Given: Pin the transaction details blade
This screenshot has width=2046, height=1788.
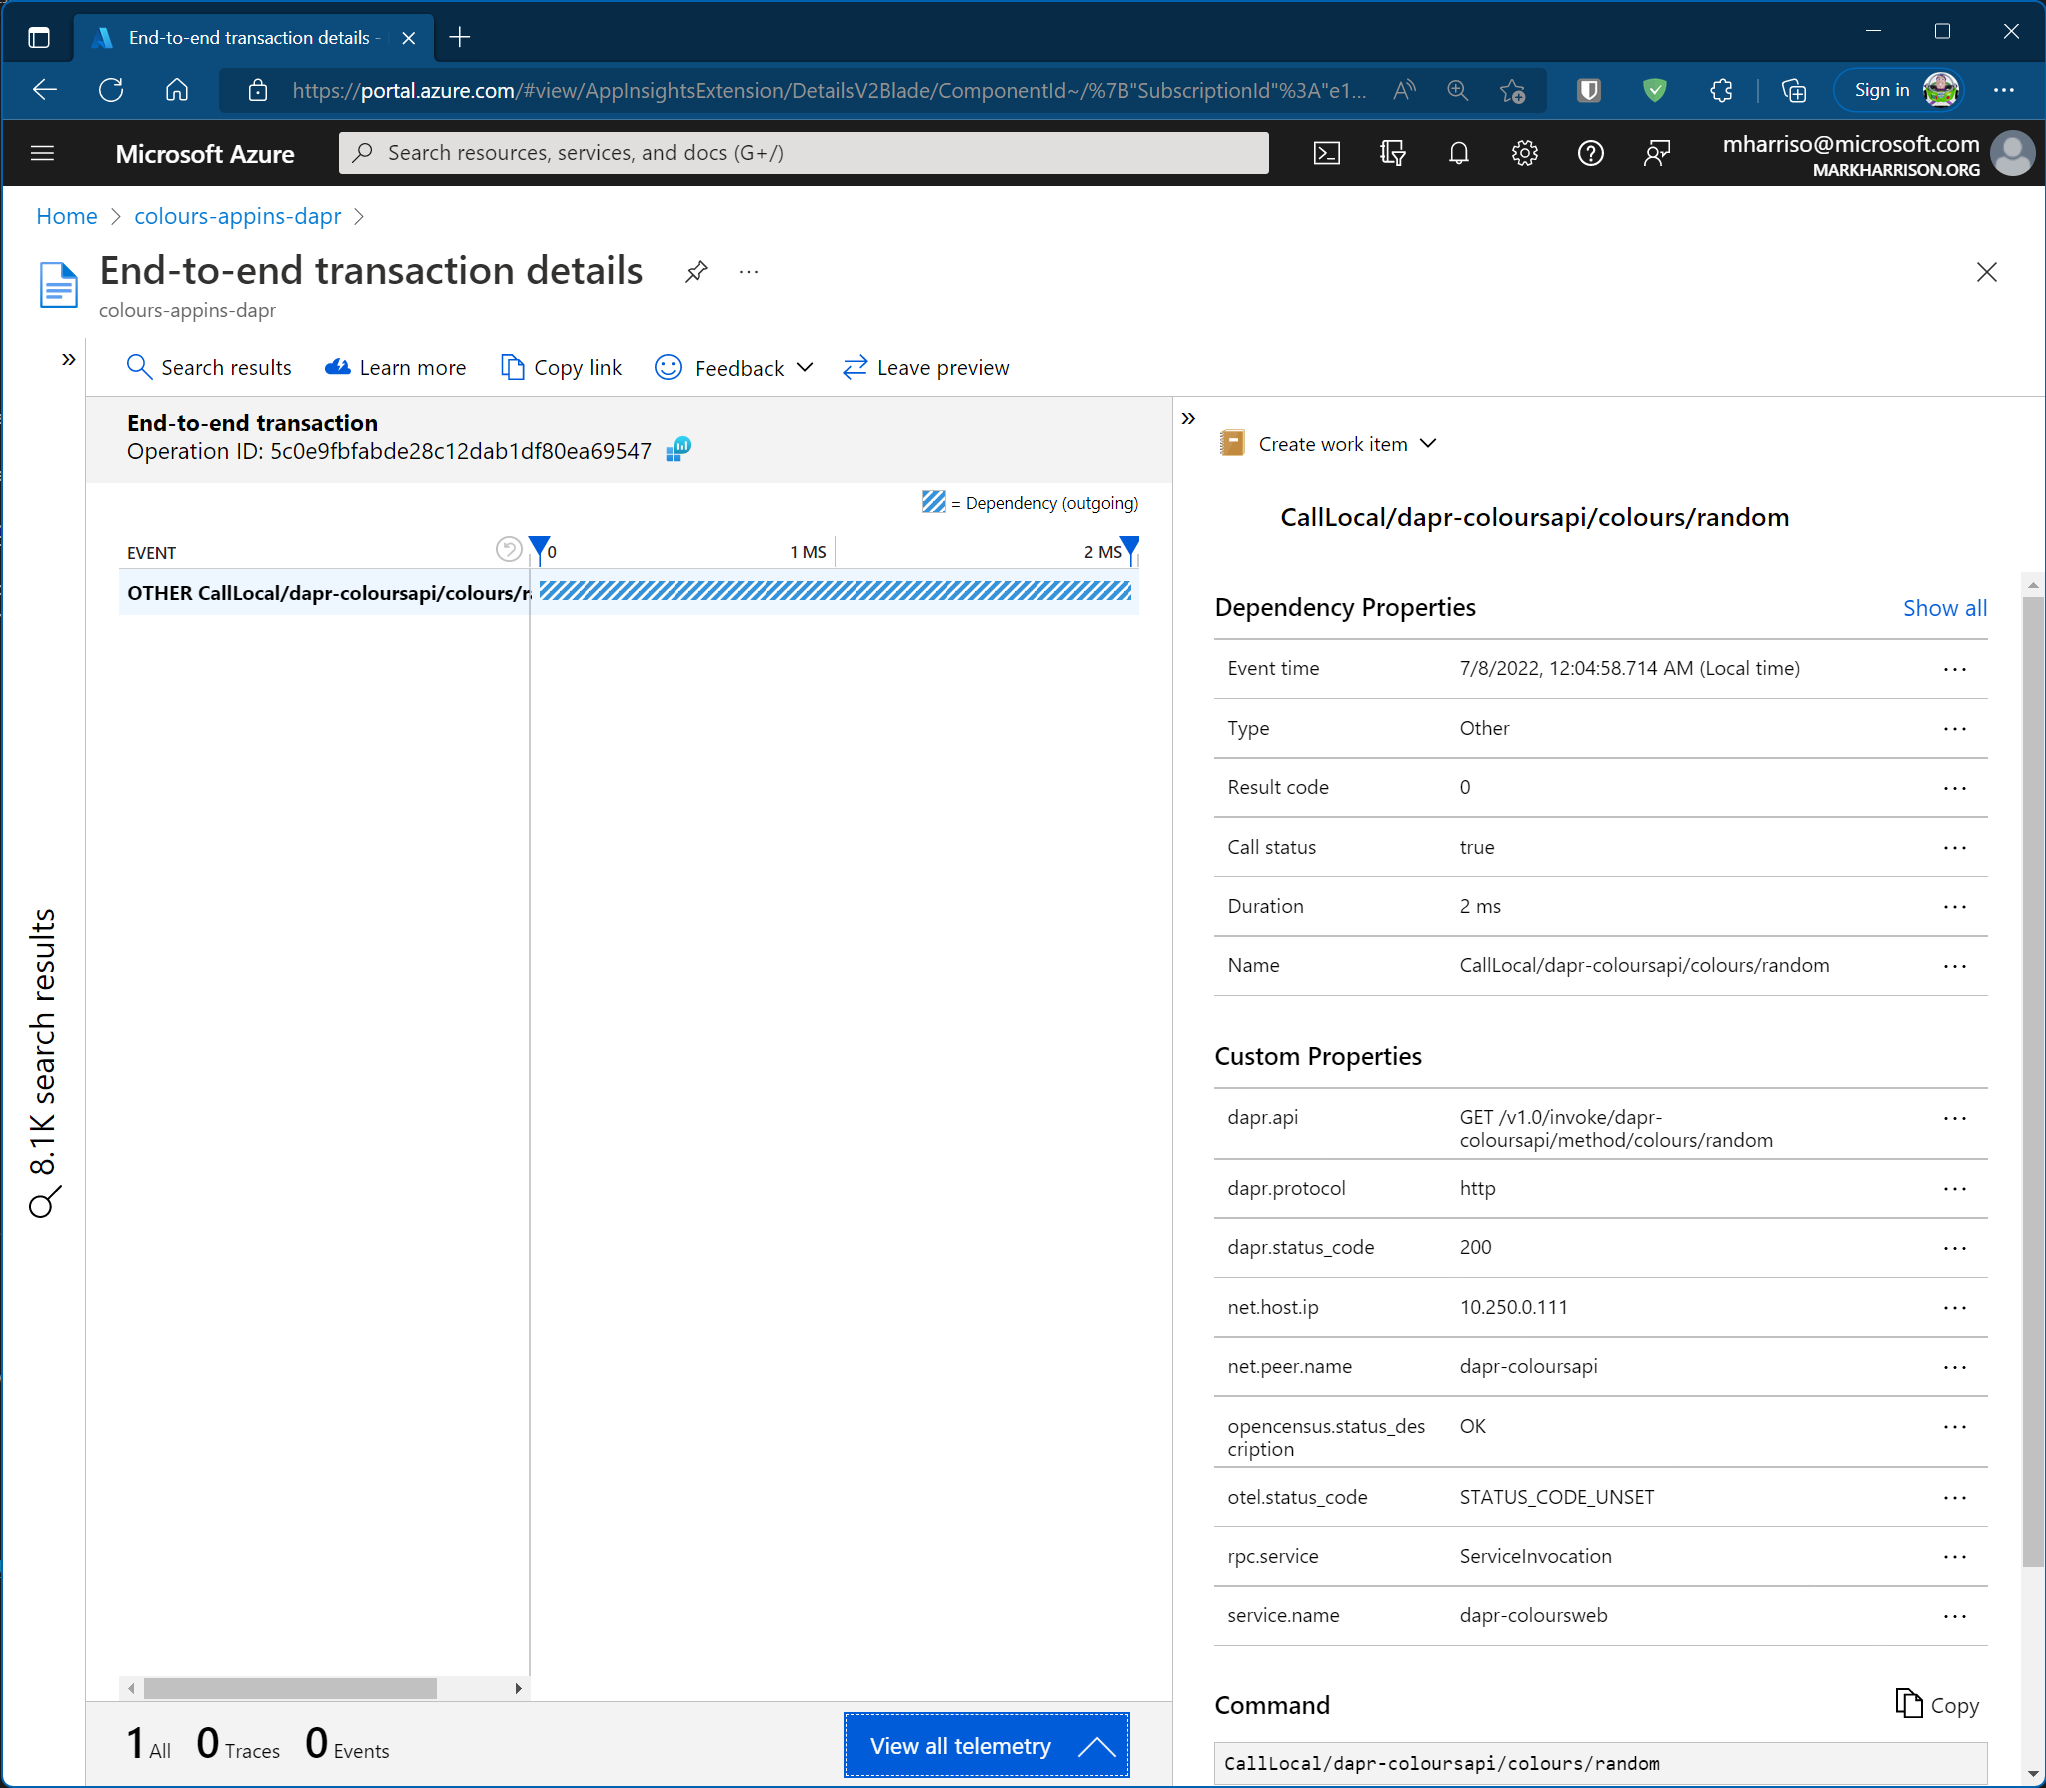Looking at the screenshot, I should pyautogui.click(x=696, y=271).
